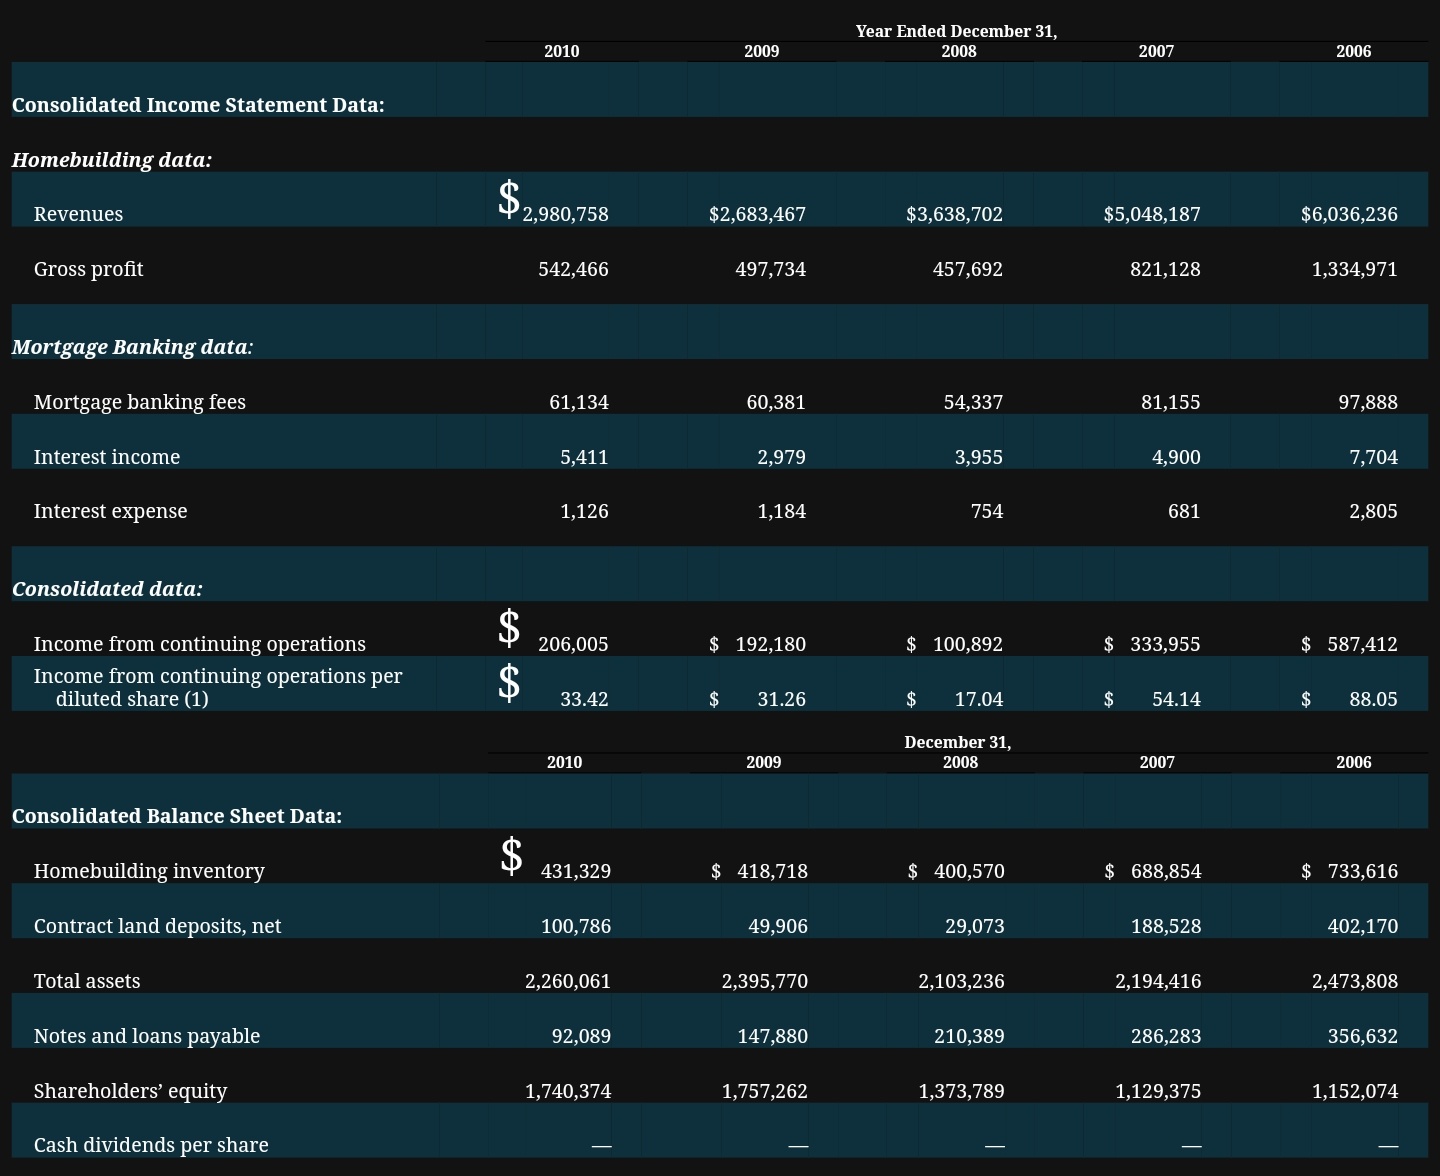The width and height of the screenshot is (1440, 1176).
Task: Click the Consolidated Income Statement Data heading
Action: (198, 105)
